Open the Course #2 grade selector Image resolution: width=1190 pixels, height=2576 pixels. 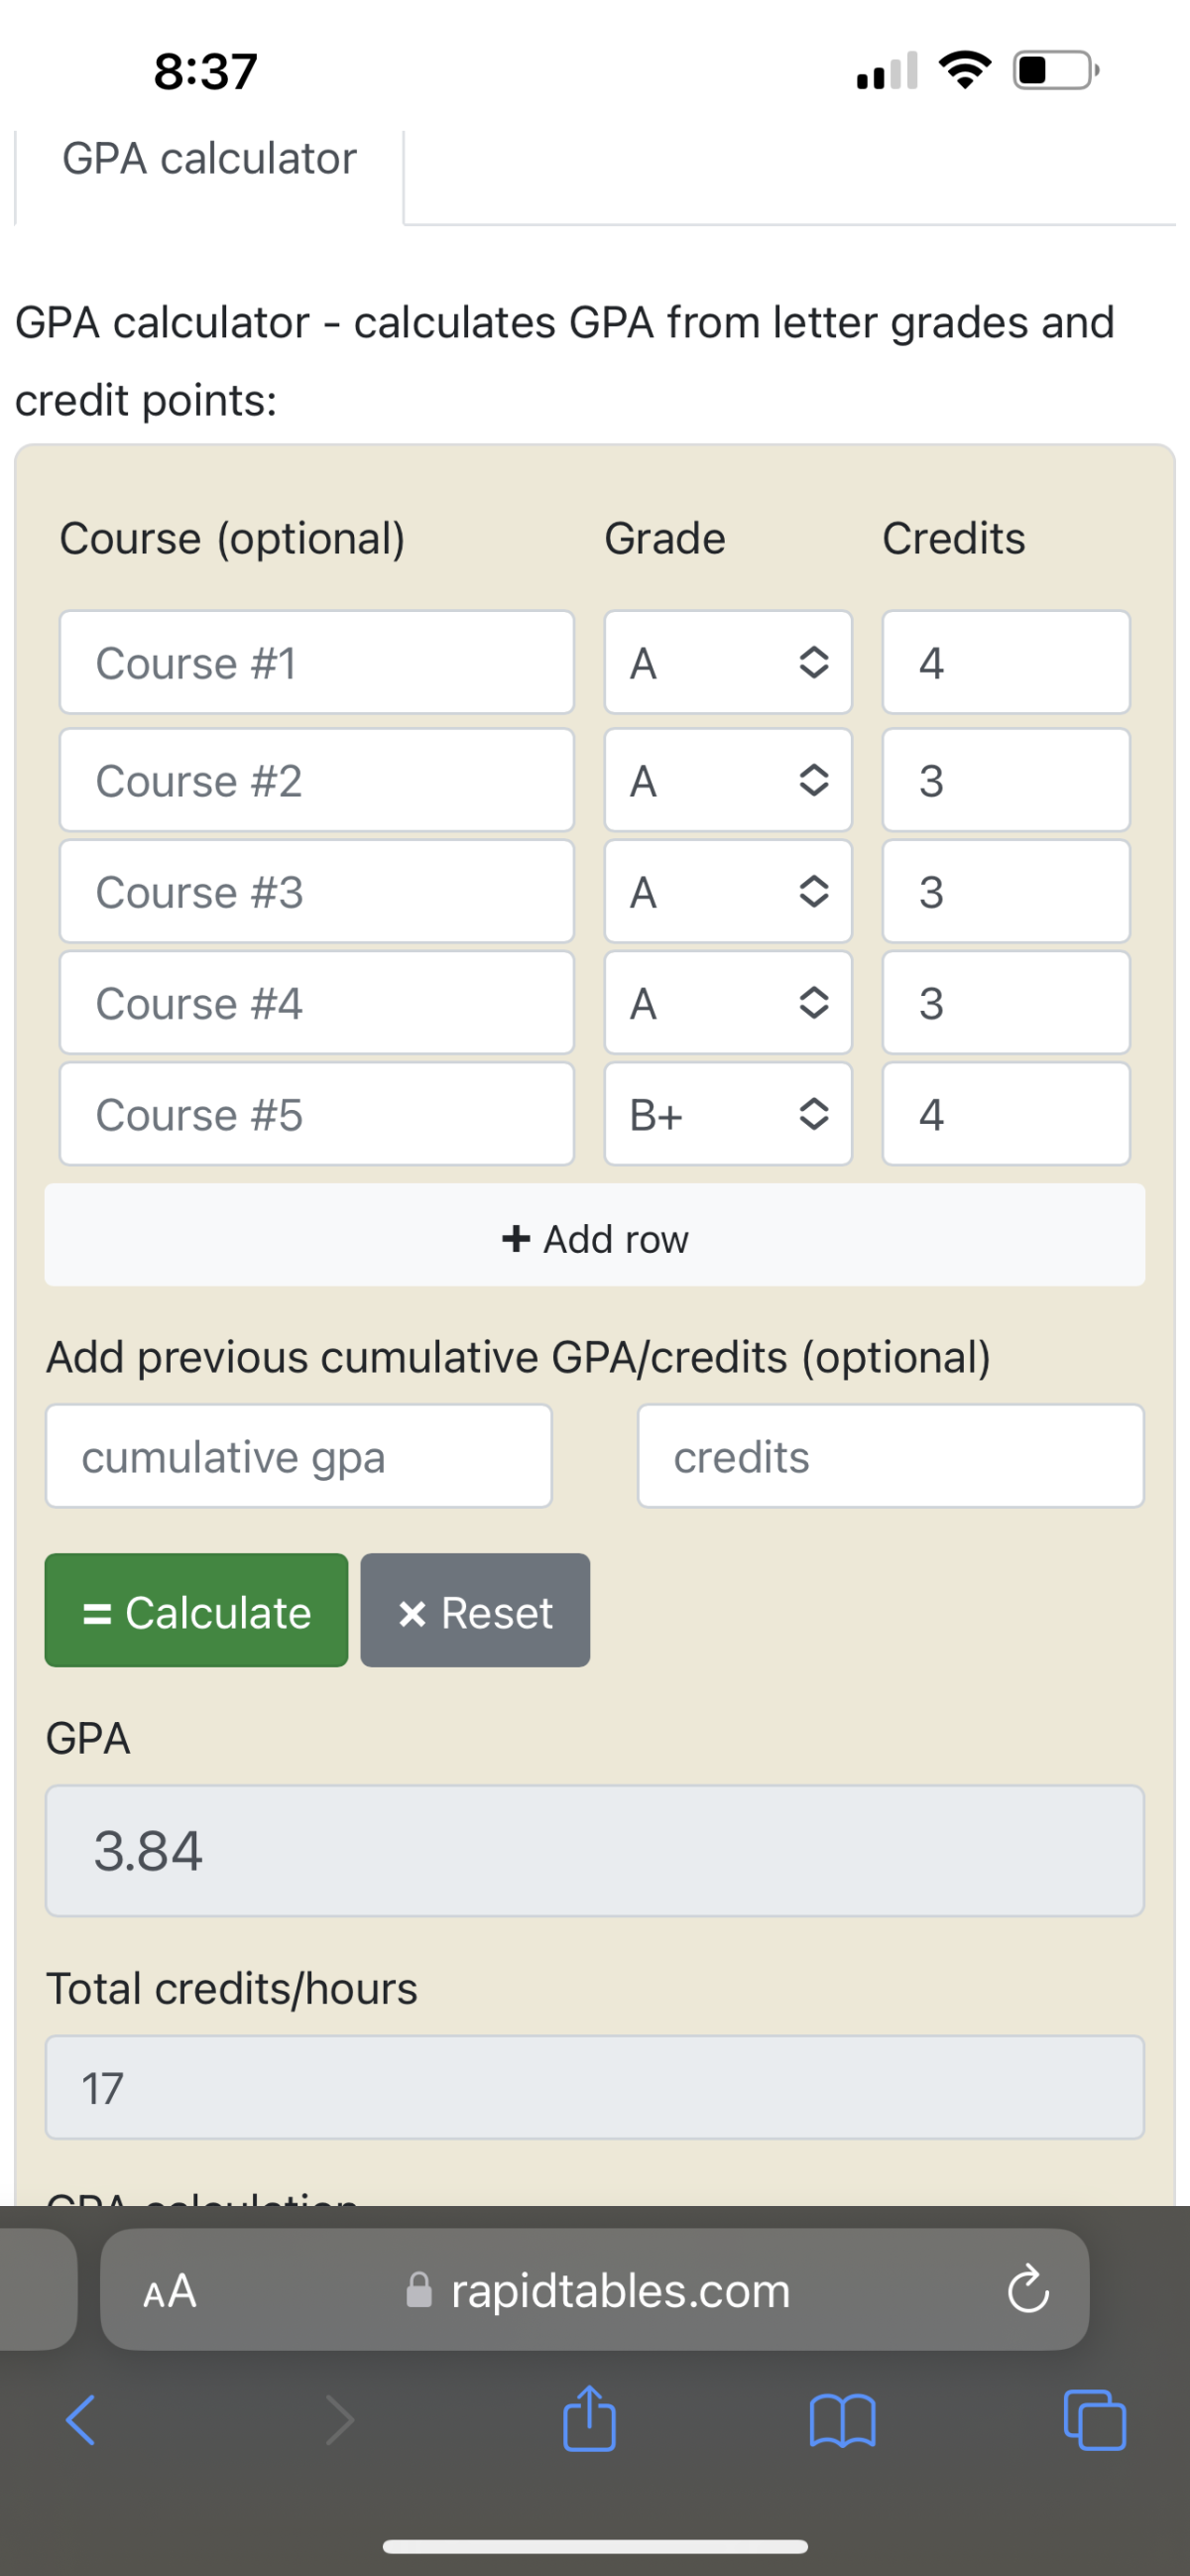click(728, 780)
